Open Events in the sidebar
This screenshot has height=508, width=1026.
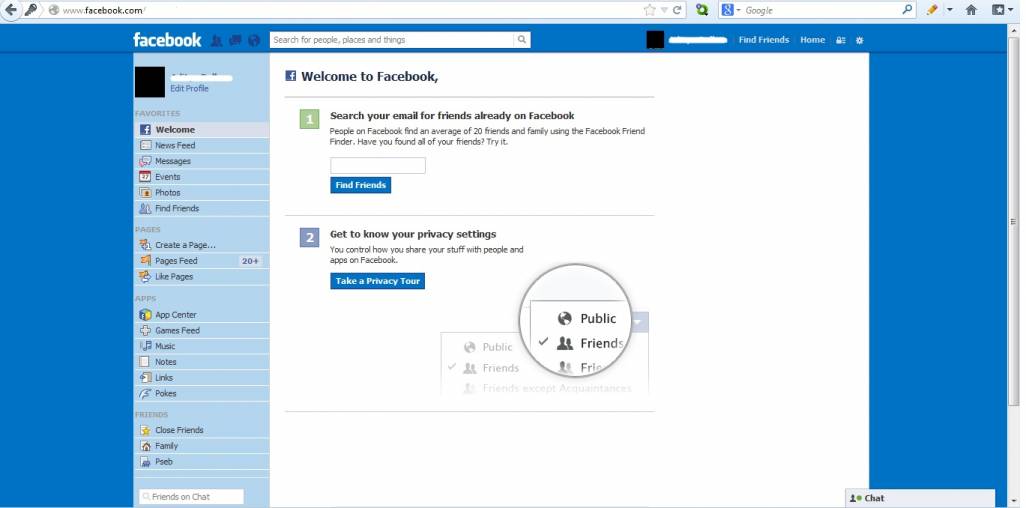202,177
